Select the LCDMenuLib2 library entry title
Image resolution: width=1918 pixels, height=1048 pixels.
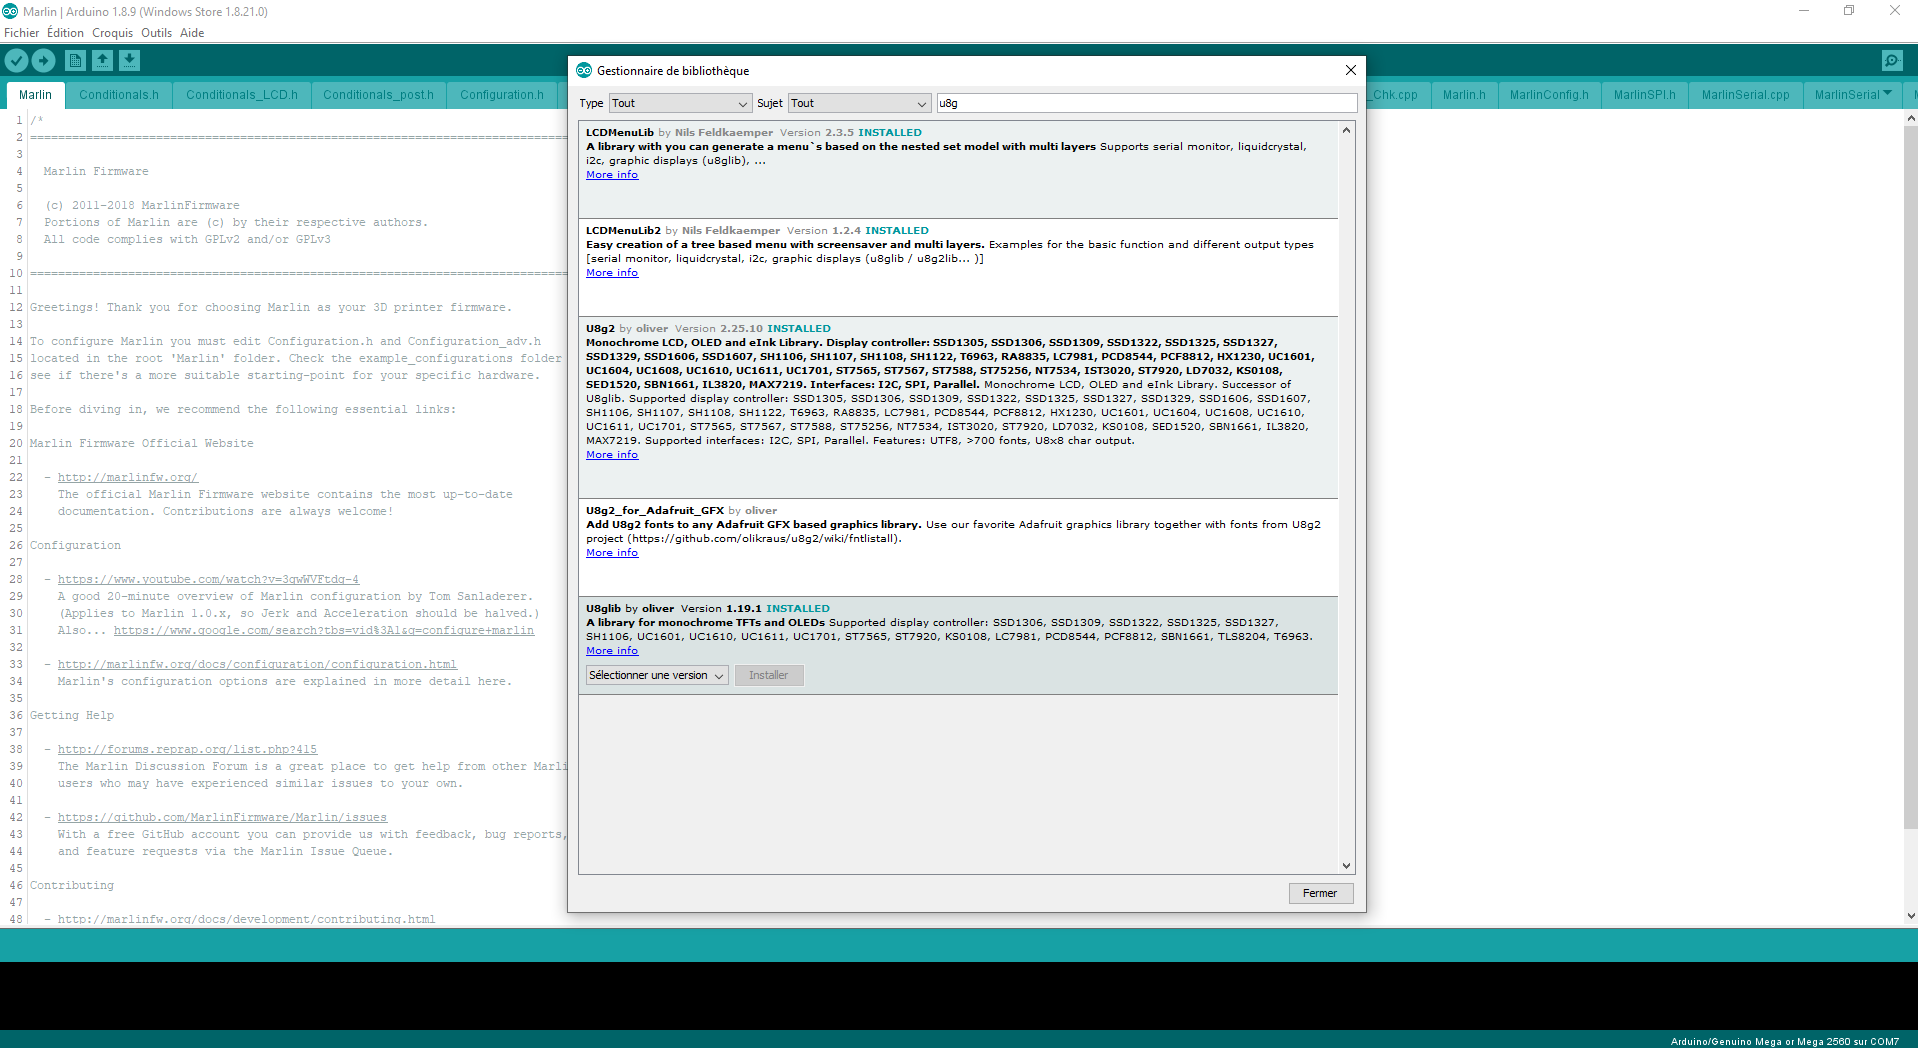pyautogui.click(x=623, y=231)
